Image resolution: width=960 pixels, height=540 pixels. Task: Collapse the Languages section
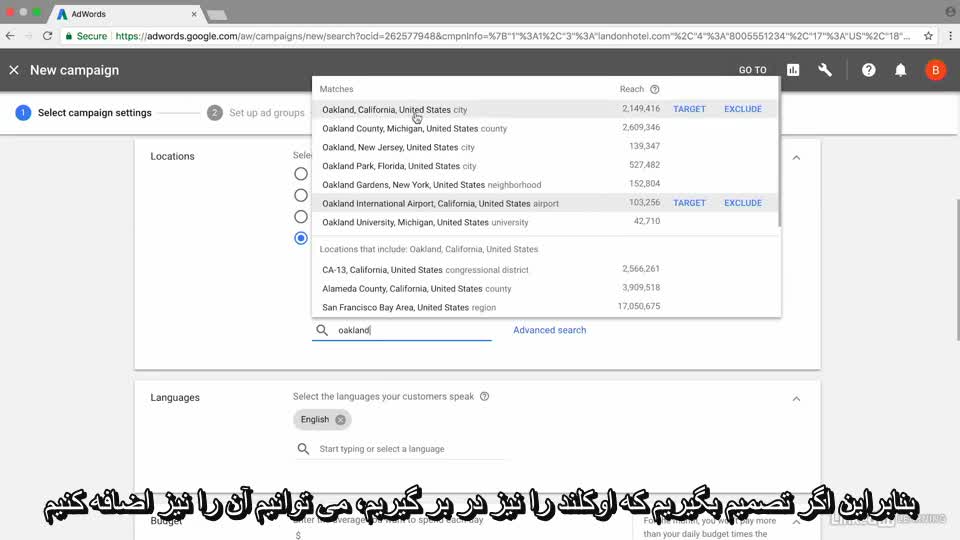[x=796, y=398]
